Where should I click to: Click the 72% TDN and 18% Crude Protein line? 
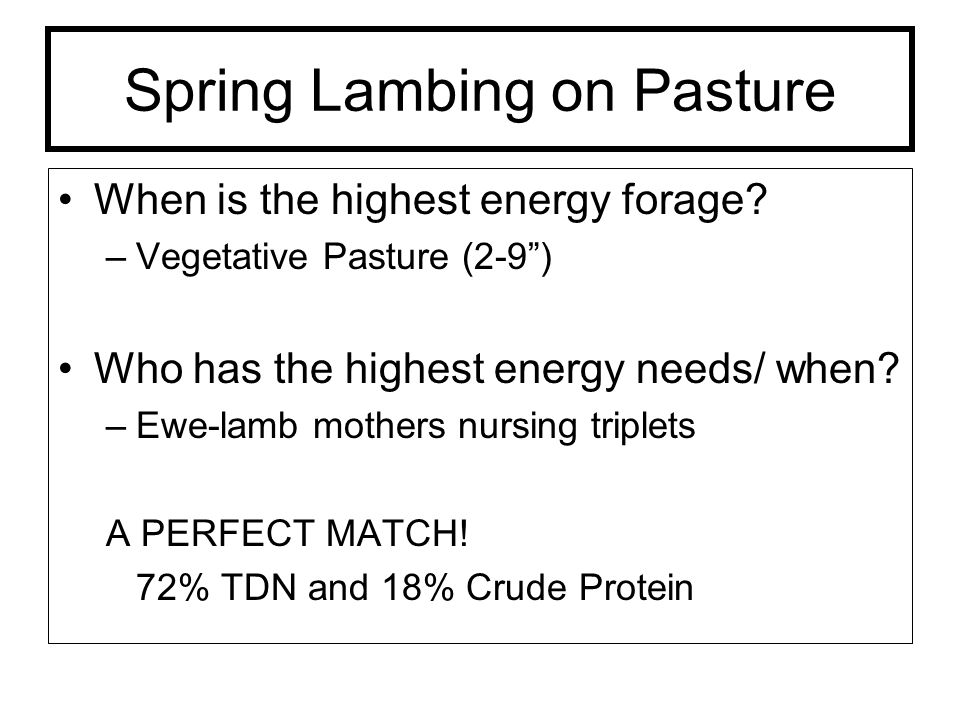tap(414, 587)
